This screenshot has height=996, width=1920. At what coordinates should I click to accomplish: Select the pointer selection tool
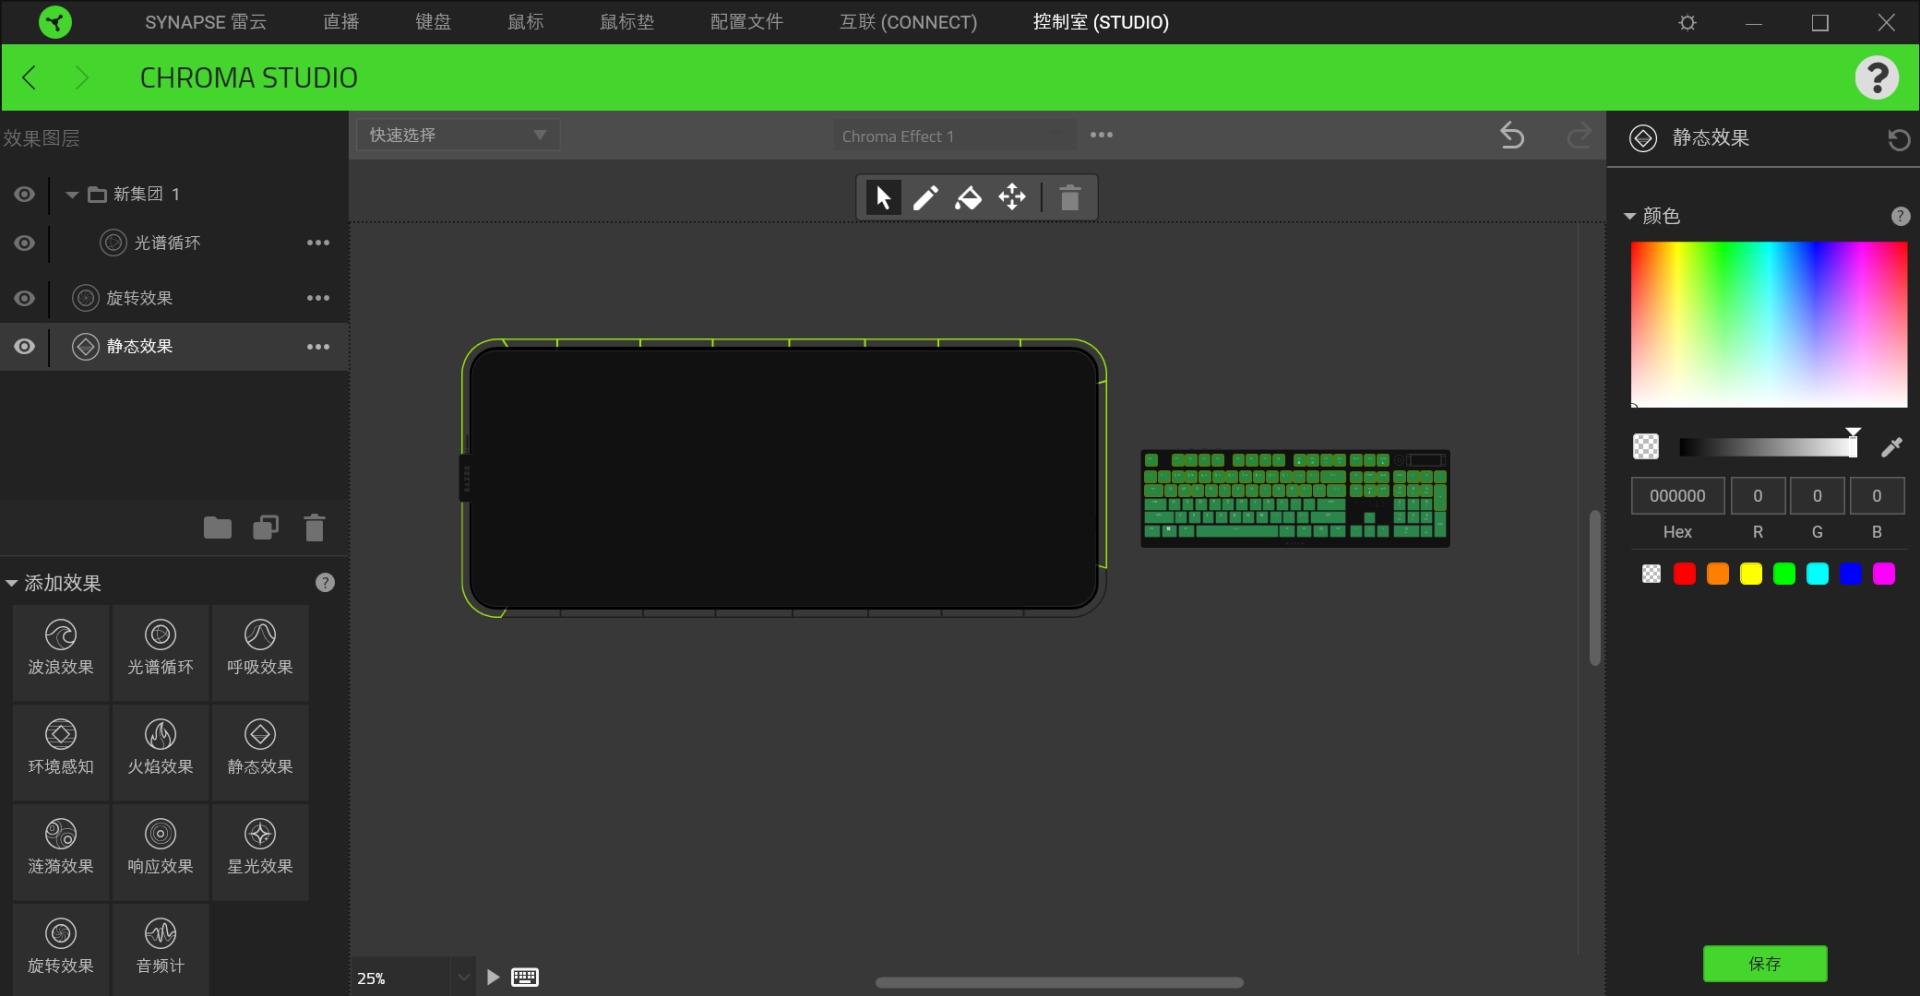883,198
